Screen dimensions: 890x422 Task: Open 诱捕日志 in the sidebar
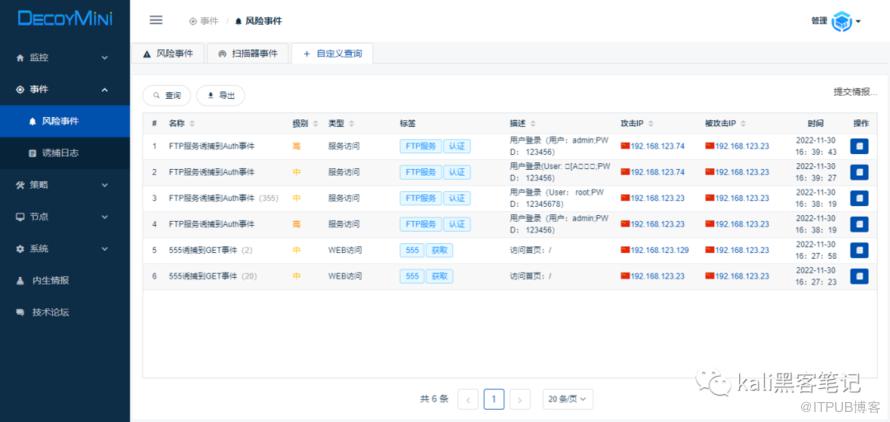point(60,153)
